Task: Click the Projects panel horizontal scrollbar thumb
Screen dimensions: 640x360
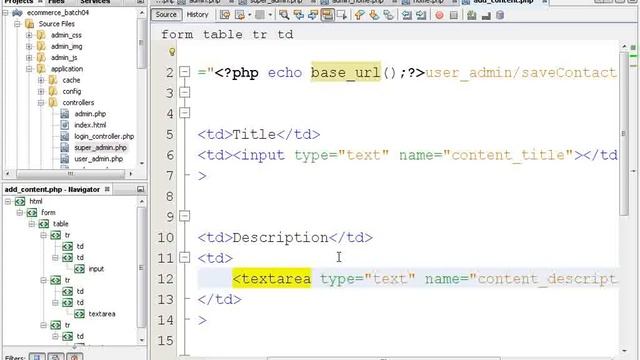Action: [70, 173]
